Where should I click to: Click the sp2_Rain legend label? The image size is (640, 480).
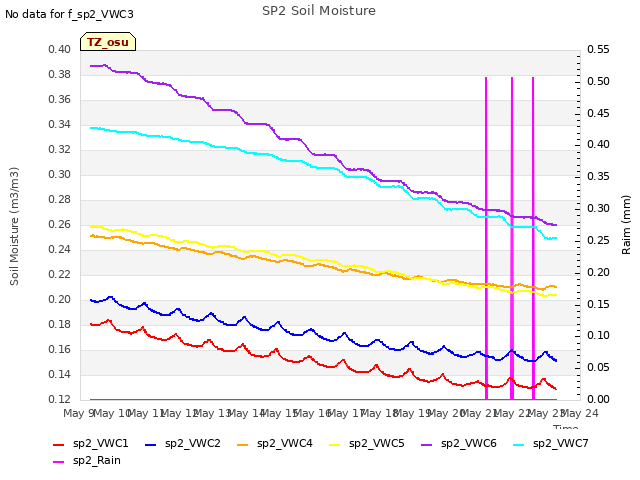coord(97,461)
